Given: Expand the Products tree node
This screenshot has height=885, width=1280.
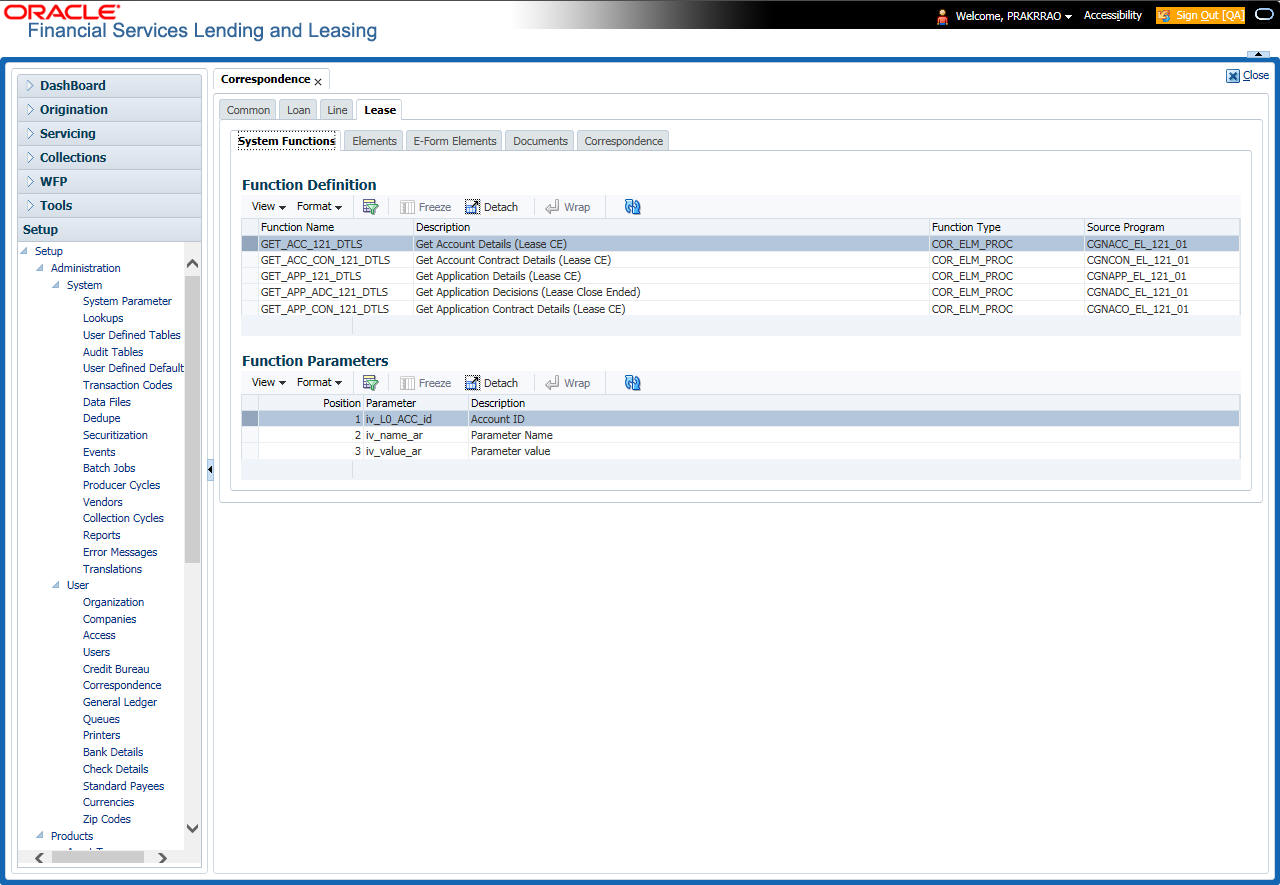Looking at the screenshot, I should point(40,836).
